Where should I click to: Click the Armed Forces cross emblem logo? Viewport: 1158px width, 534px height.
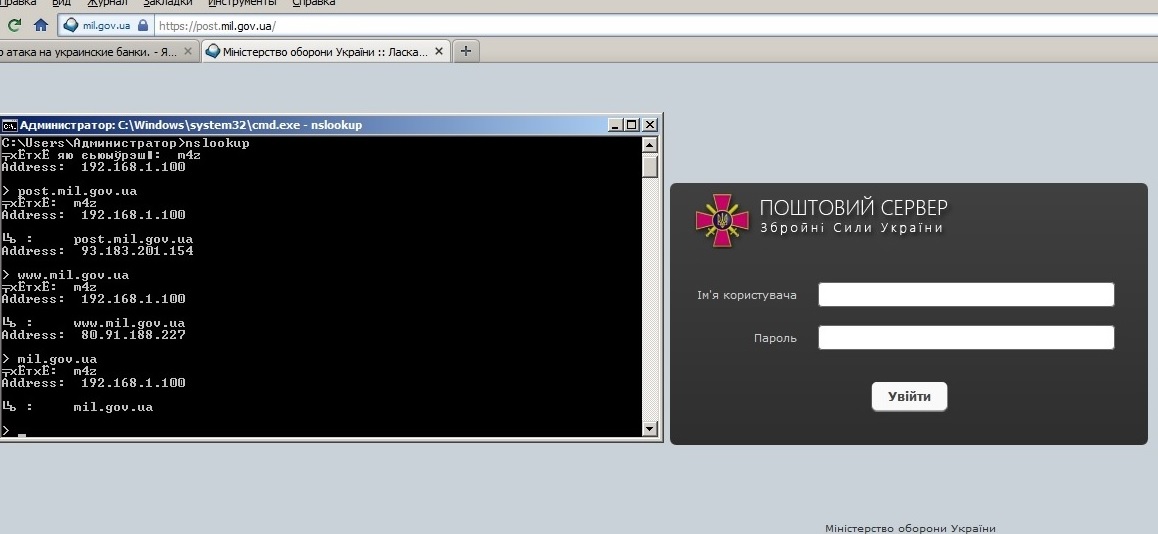(x=722, y=220)
